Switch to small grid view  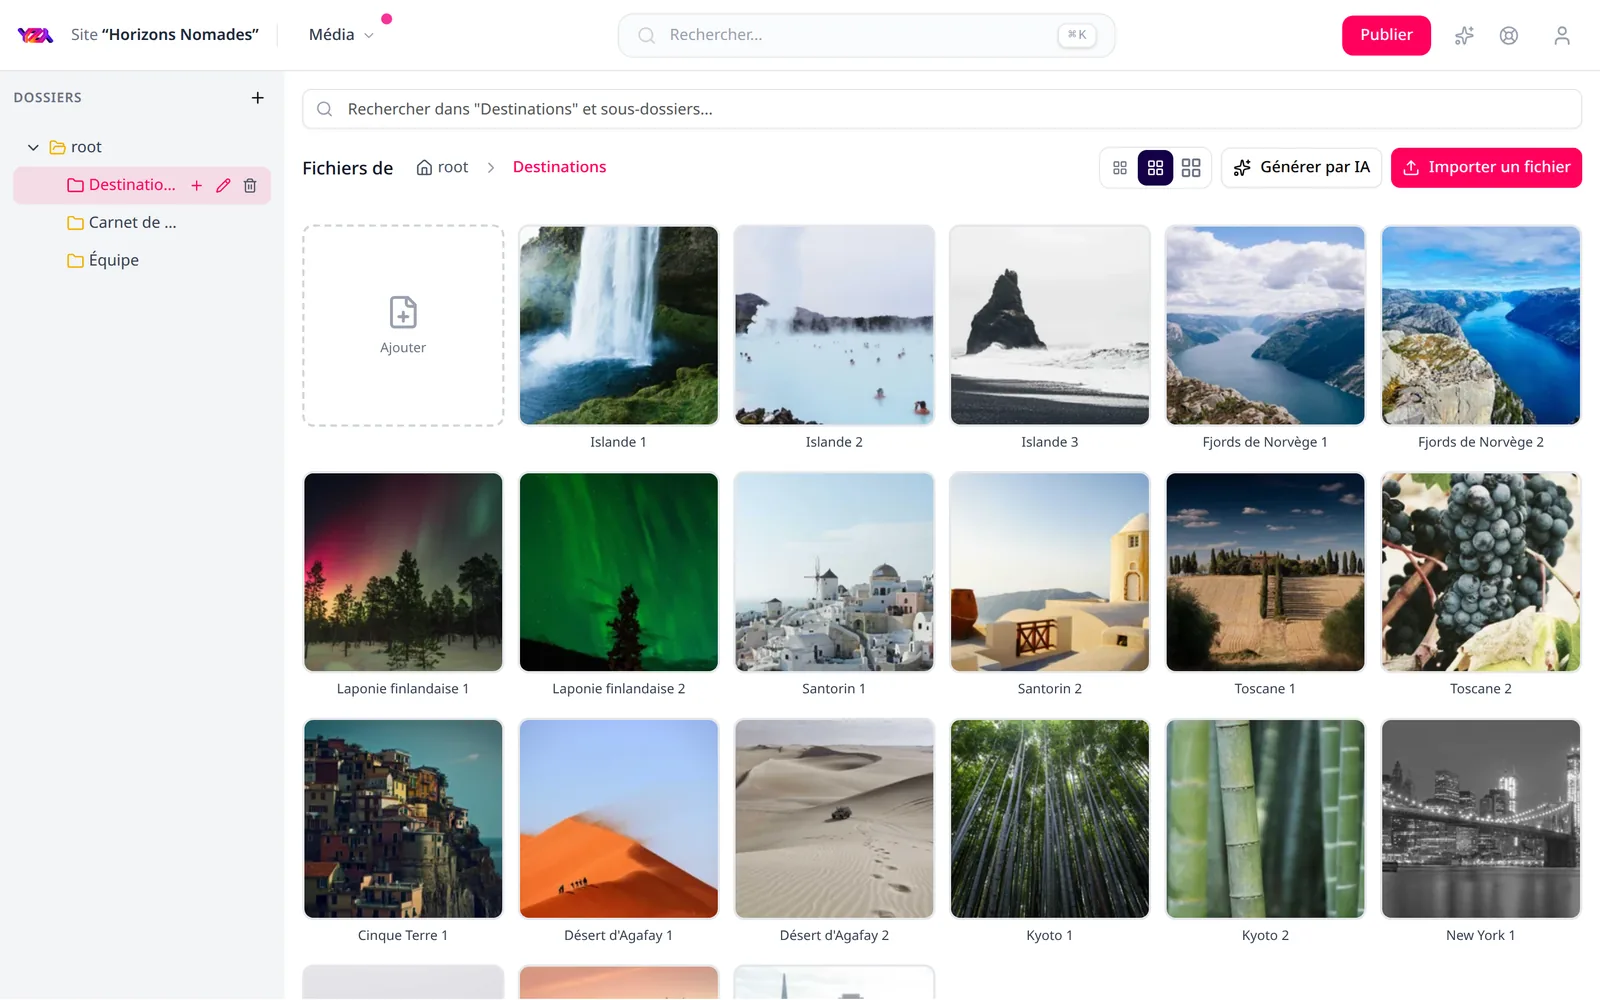pyautogui.click(x=1120, y=168)
